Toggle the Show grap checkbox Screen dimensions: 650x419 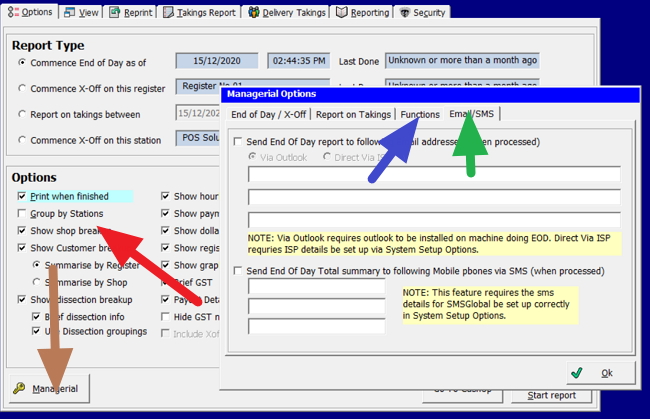point(165,265)
